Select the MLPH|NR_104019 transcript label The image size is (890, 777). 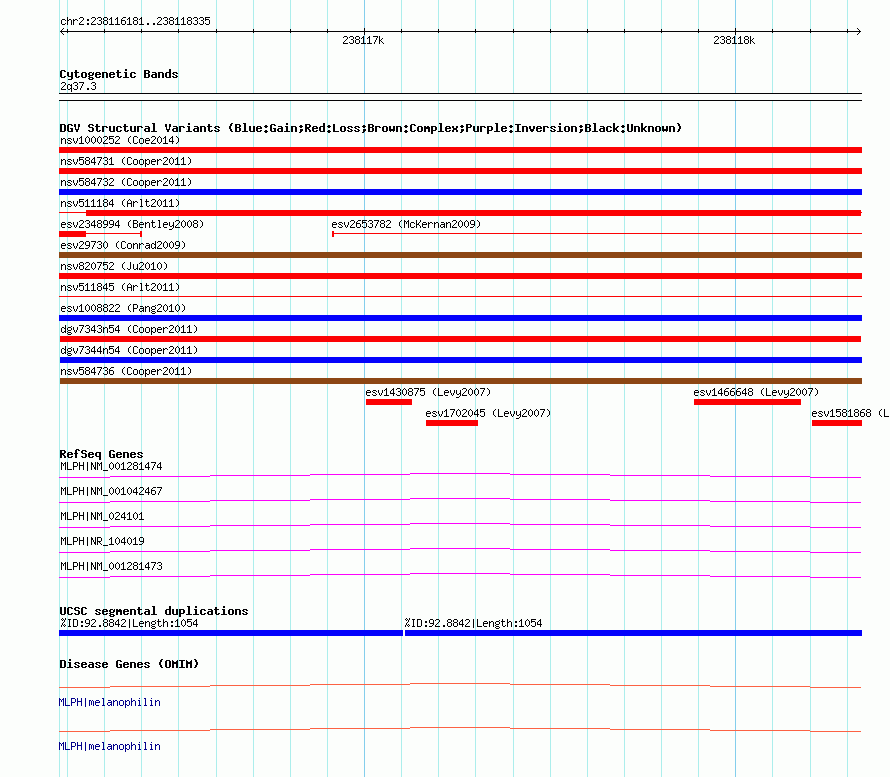pyautogui.click(x=102, y=541)
